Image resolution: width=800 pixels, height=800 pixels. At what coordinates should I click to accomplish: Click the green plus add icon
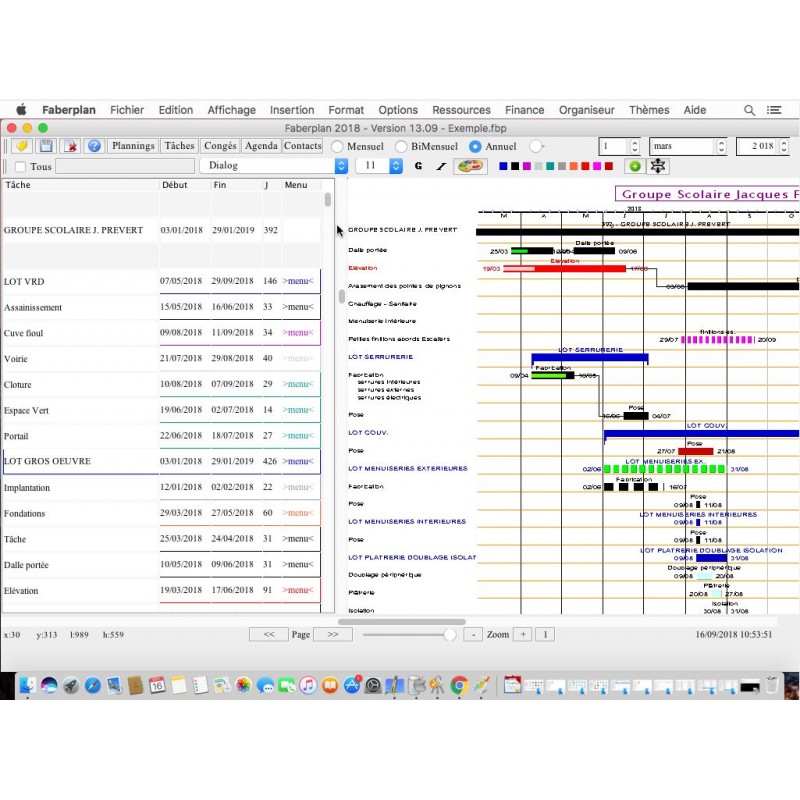(x=635, y=166)
